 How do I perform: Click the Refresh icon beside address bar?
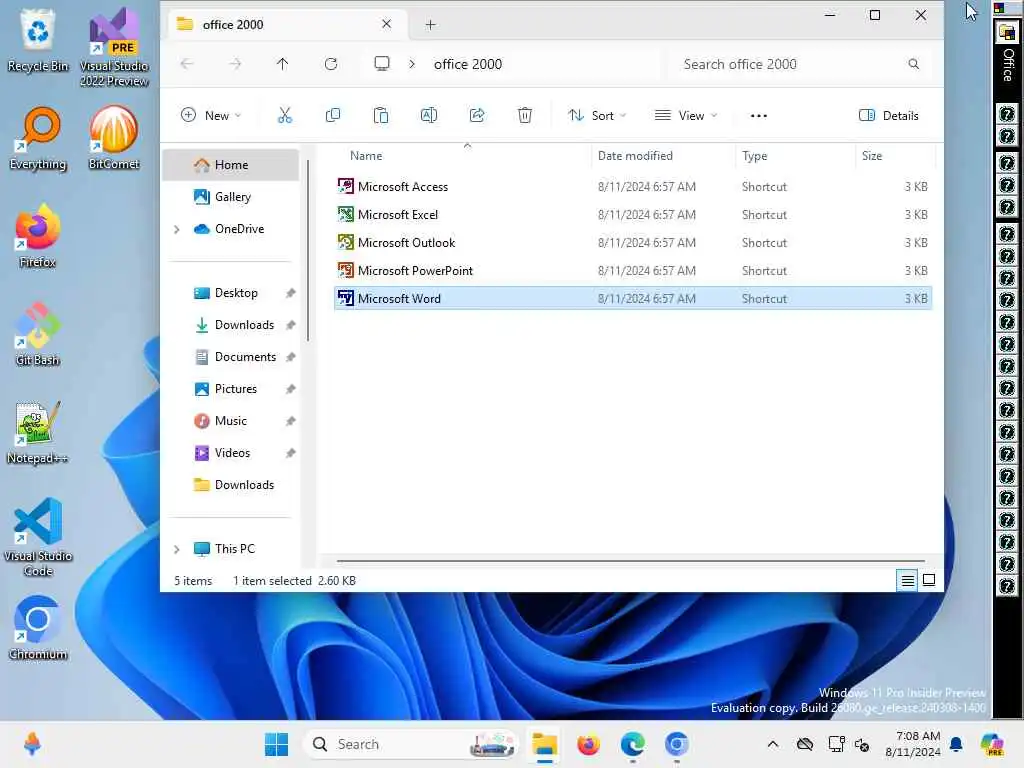point(331,64)
